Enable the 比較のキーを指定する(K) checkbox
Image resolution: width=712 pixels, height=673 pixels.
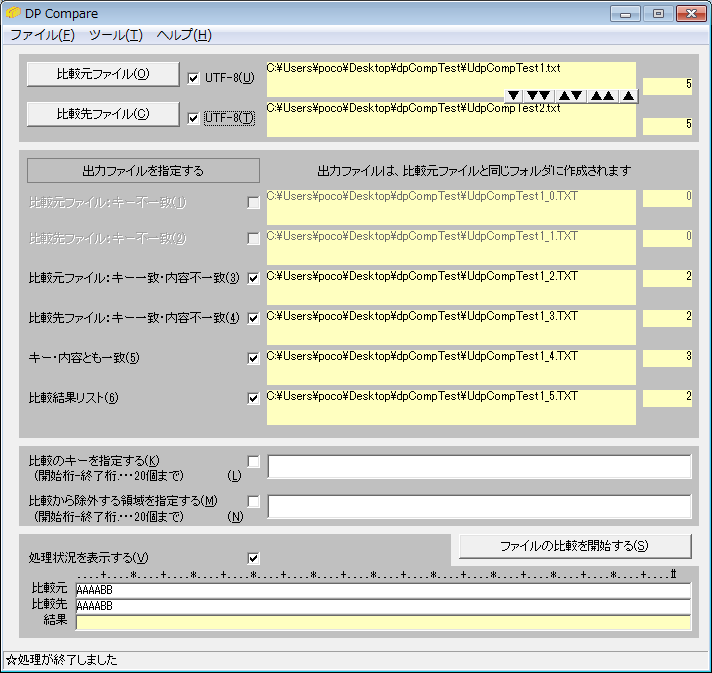253,461
